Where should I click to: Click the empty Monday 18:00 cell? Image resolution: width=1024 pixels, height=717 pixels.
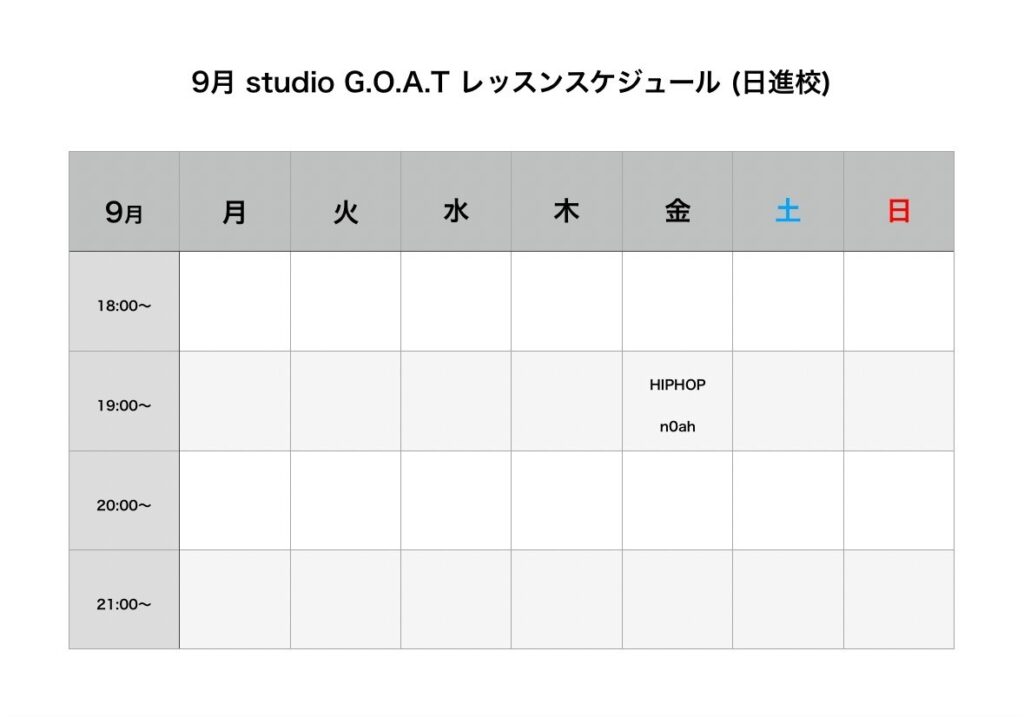235,301
